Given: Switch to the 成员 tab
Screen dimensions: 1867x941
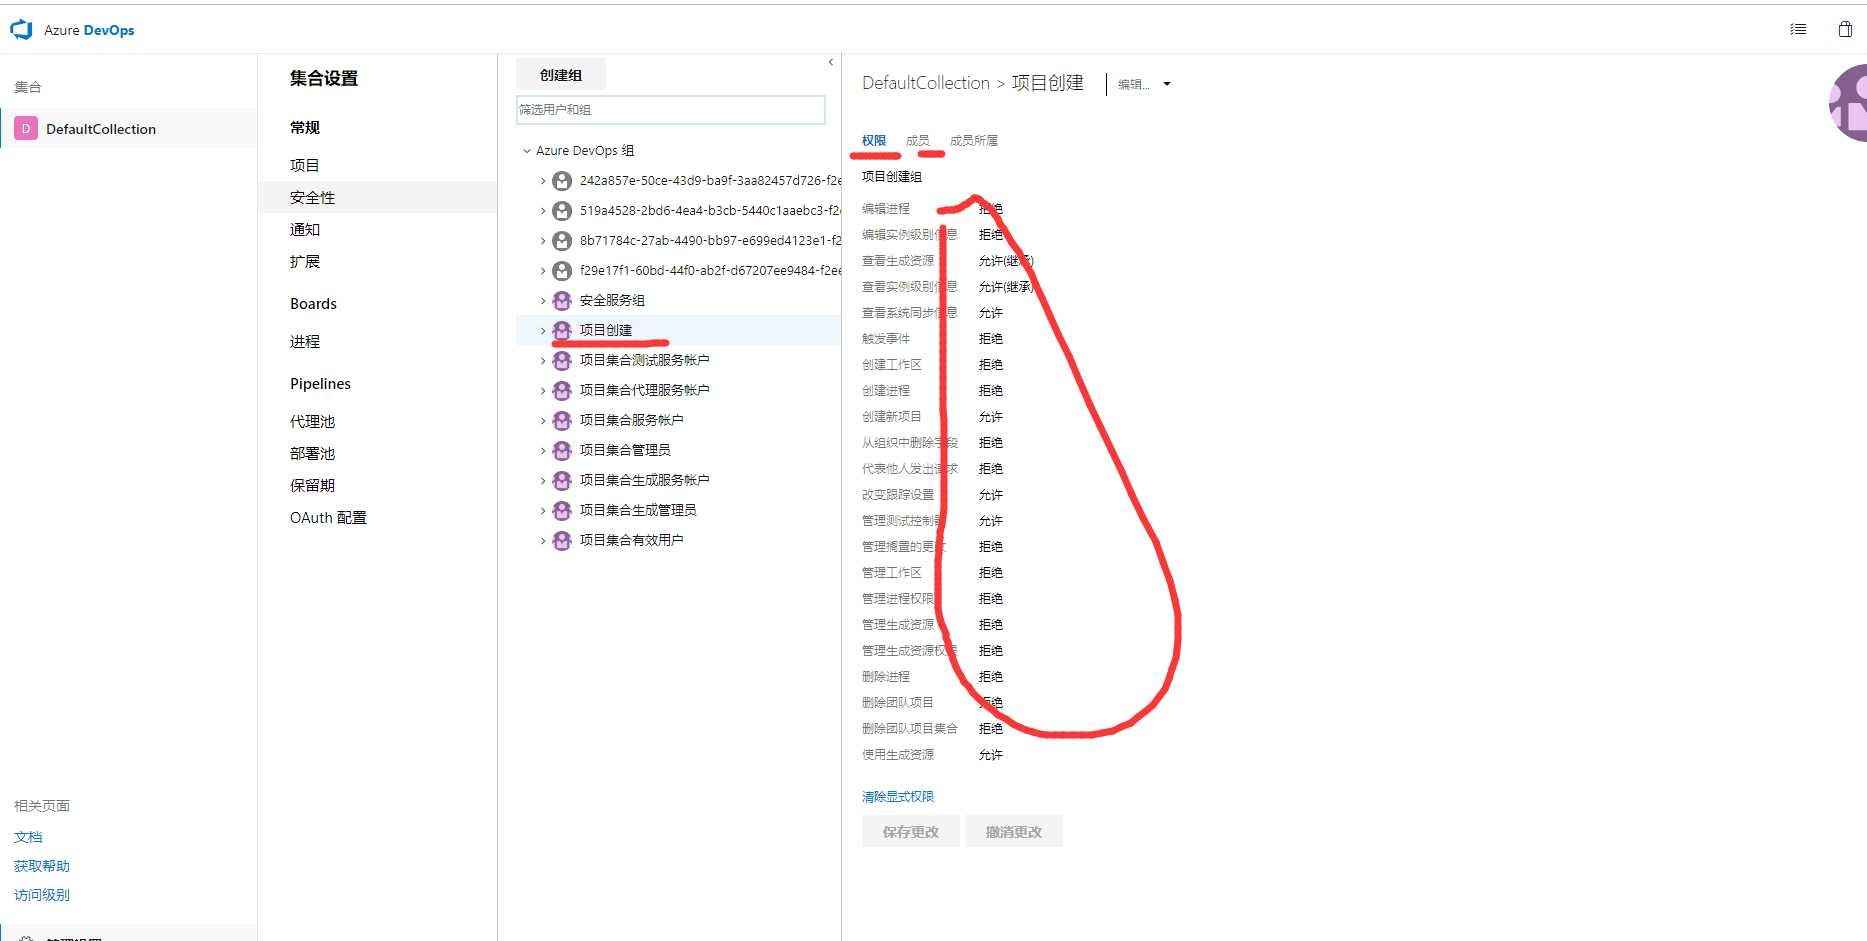Looking at the screenshot, I should coord(917,141).
